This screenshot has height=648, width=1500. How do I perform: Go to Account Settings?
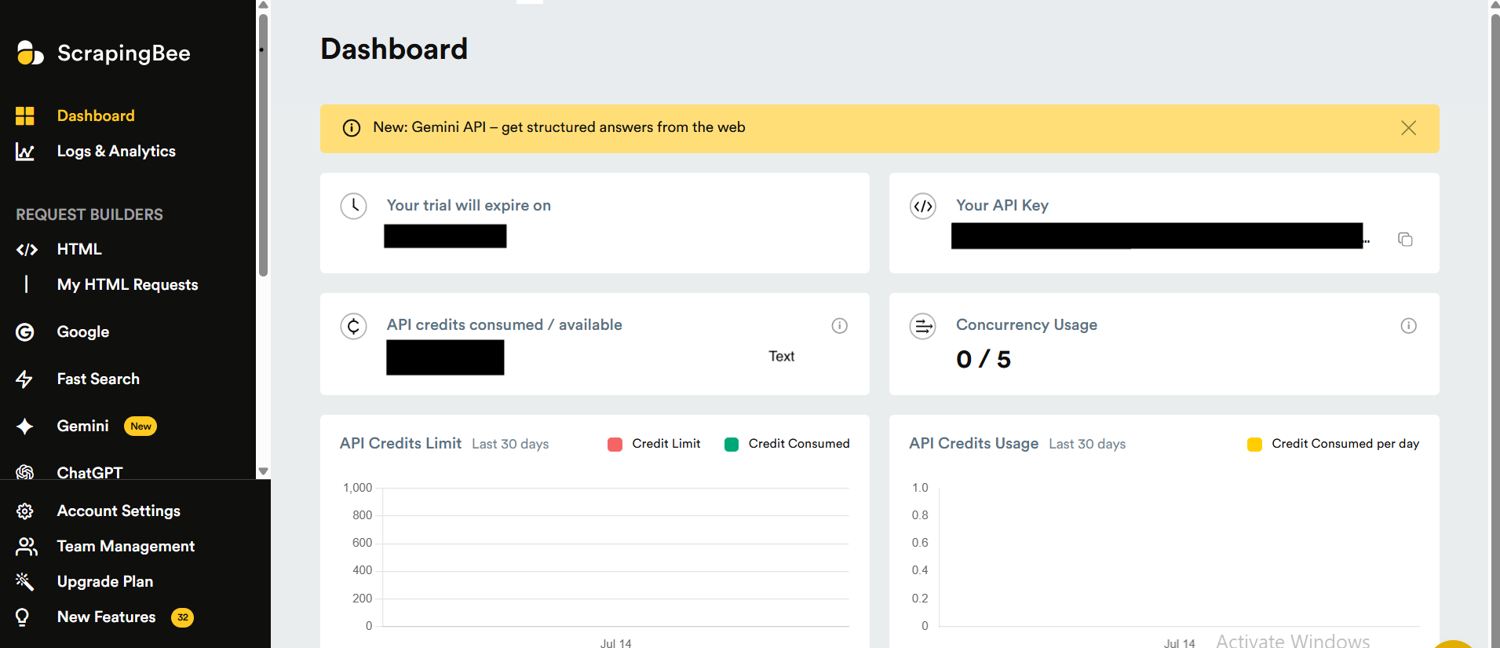(119, 511)
